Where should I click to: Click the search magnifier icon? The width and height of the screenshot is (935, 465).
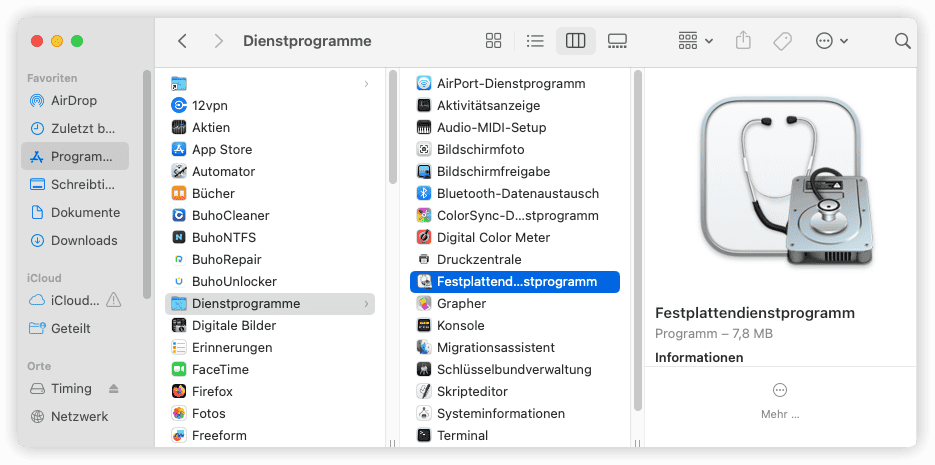pos(903,41)
